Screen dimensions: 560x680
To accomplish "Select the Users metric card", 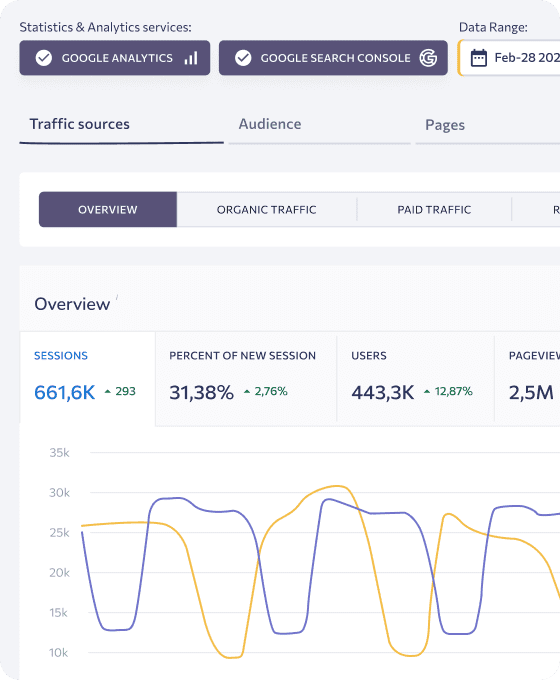I will tap(416, 379).
